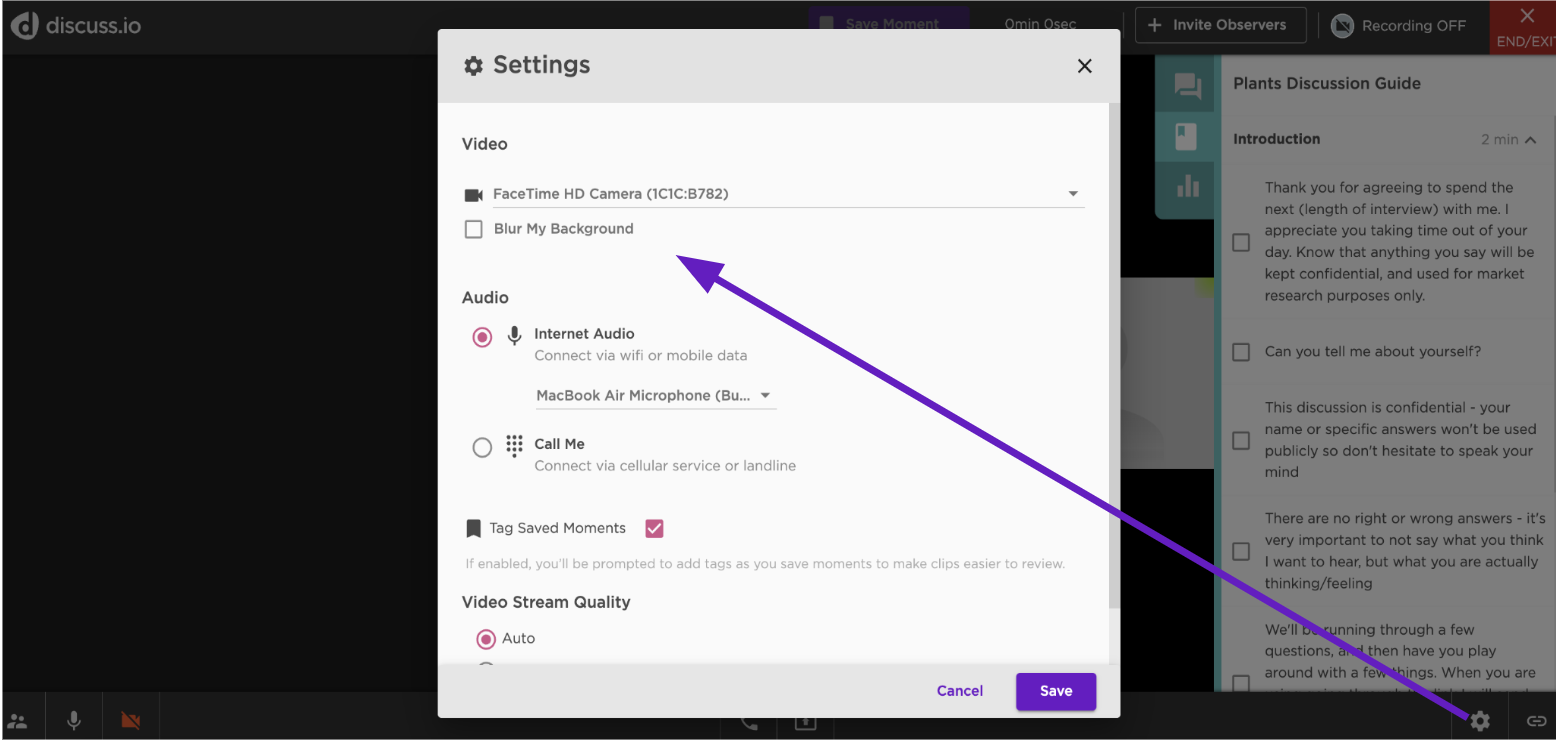Select Auto video stream quality
1556x742 pixels.
click(487, 638)
